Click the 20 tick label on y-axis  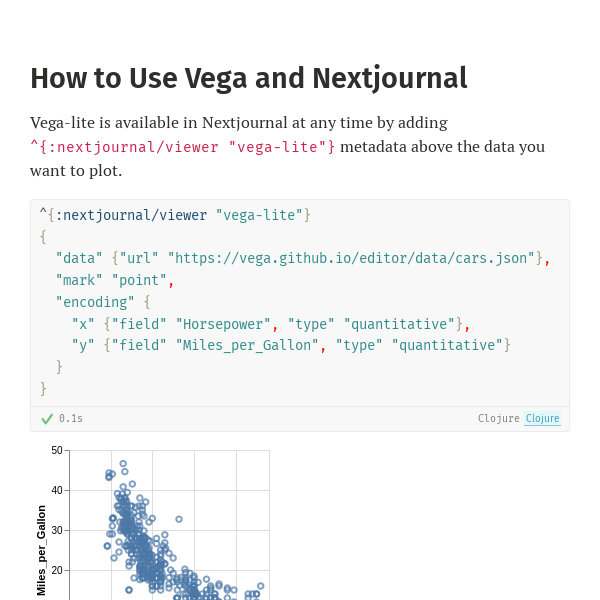pos(57,571)
